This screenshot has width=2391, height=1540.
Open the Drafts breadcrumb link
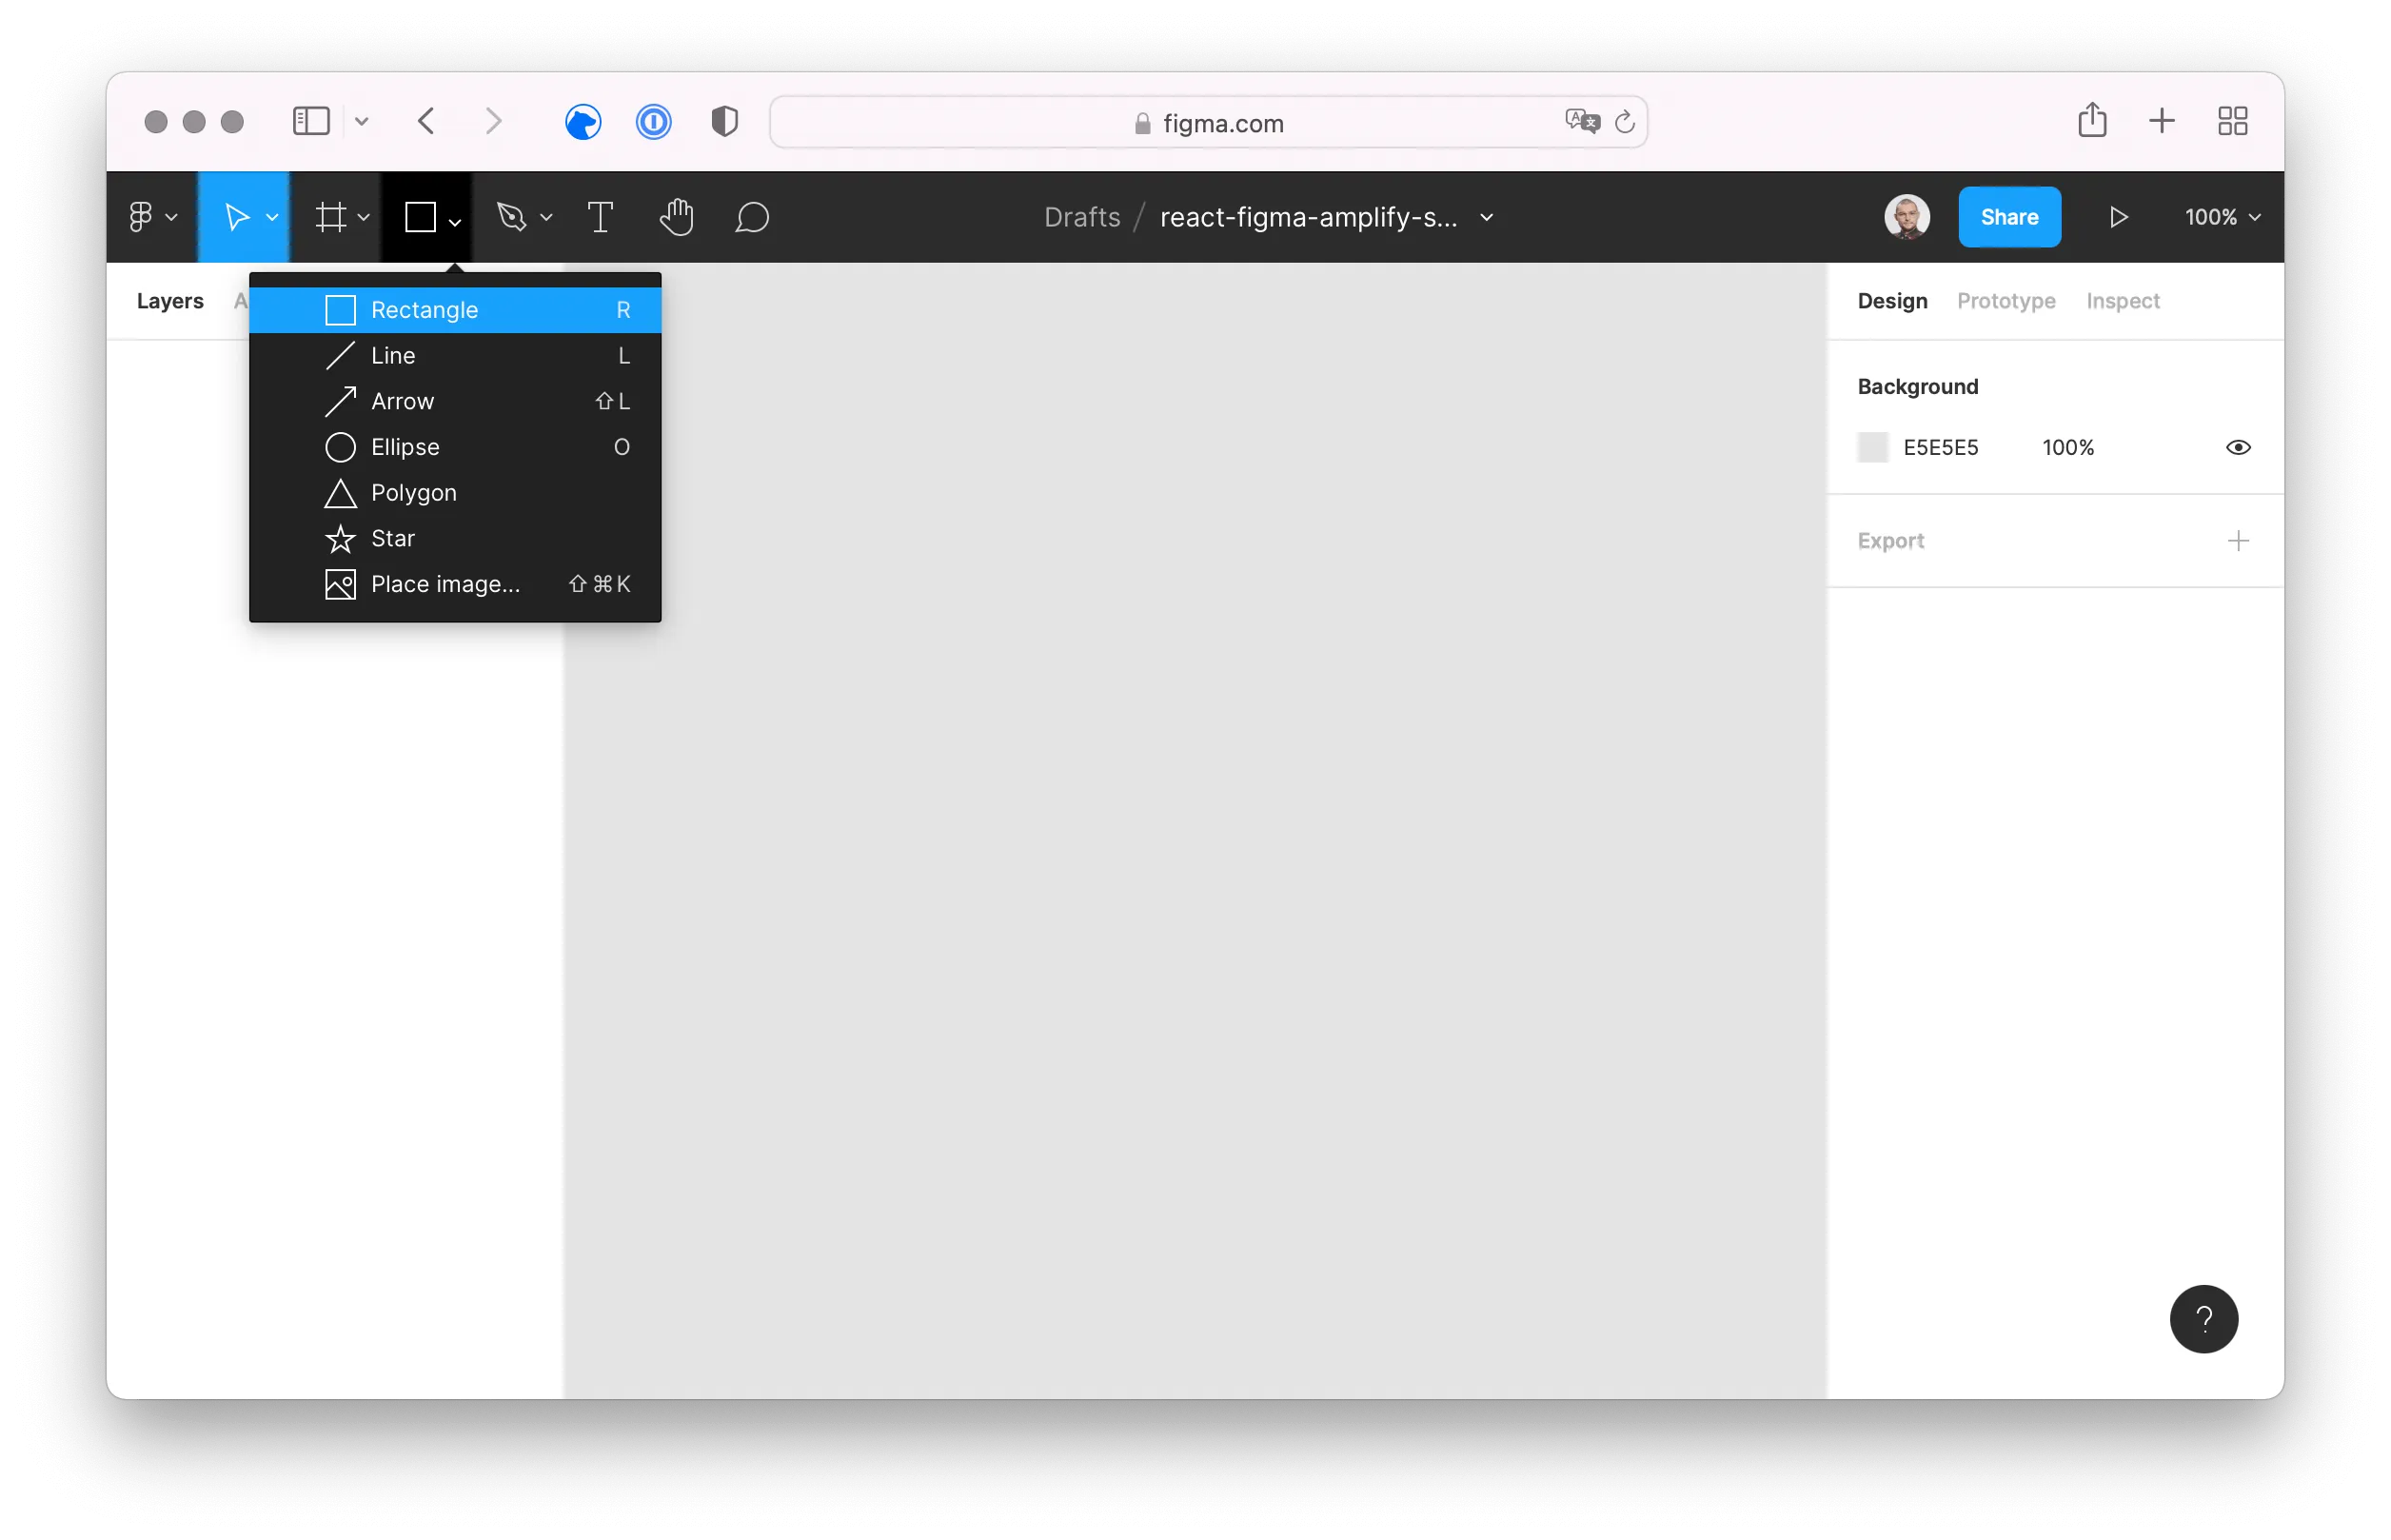[x=1081, y=217]
